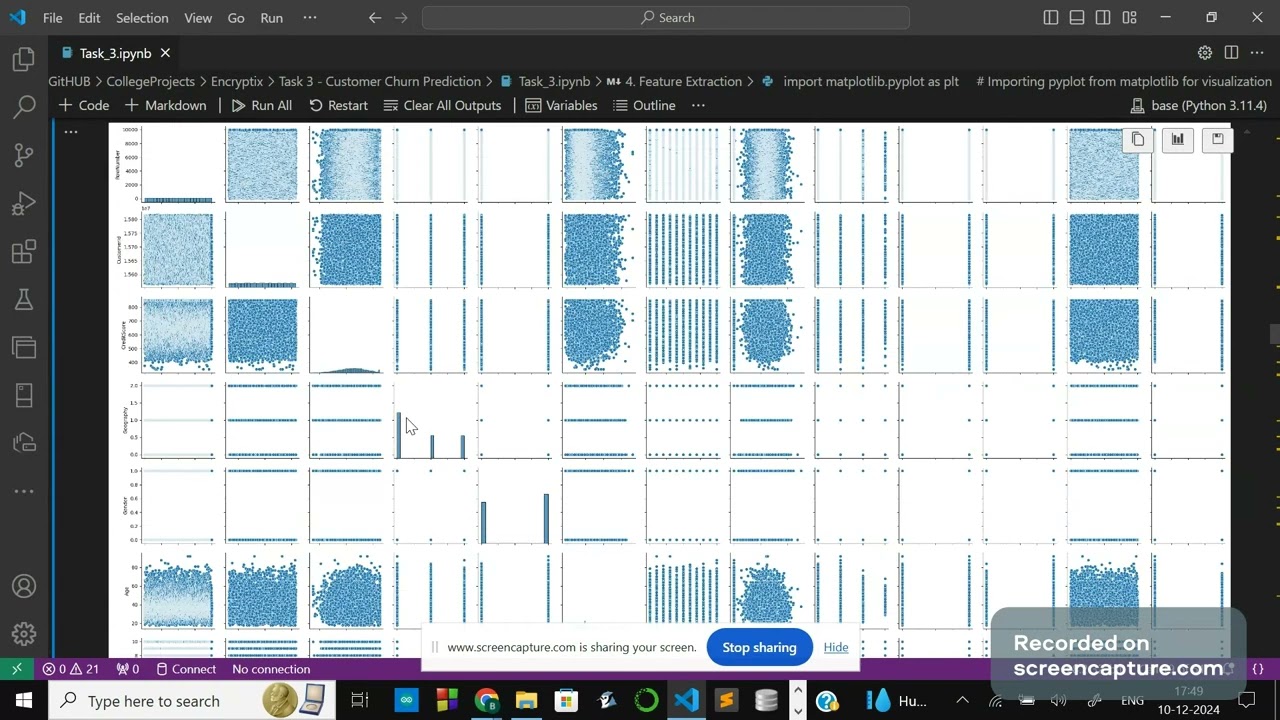Toggle the bottom panel layout icon
This screenshot has width=1280, height=720.
click(x=1077, y=18)
